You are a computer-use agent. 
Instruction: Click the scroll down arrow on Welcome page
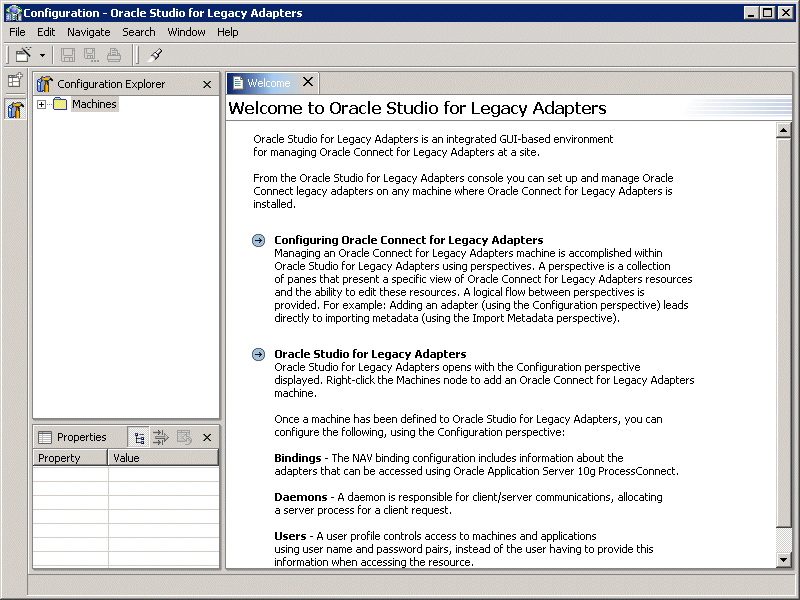pyautogui.click(x=783, y=560)
